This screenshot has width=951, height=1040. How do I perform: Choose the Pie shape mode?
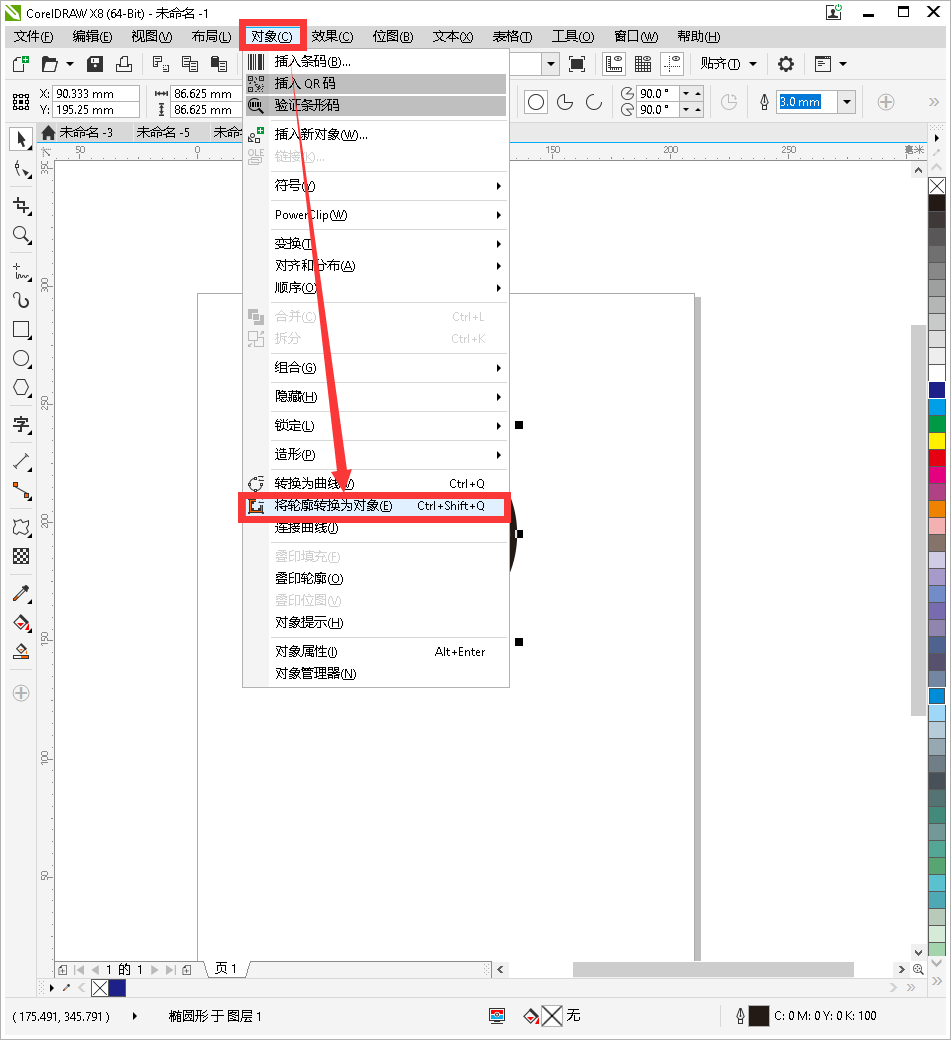coord(564,102)
